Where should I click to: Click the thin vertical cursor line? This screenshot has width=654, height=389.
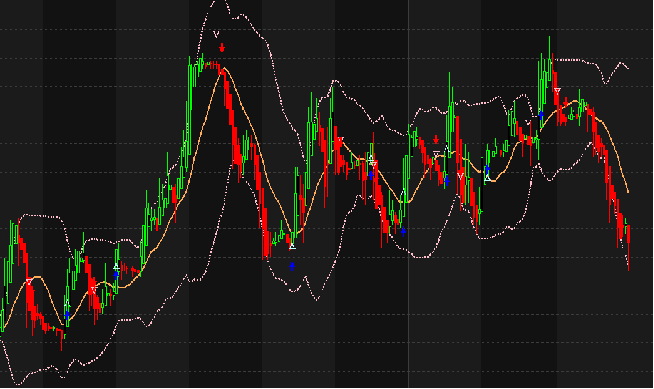tap(408, 194)
